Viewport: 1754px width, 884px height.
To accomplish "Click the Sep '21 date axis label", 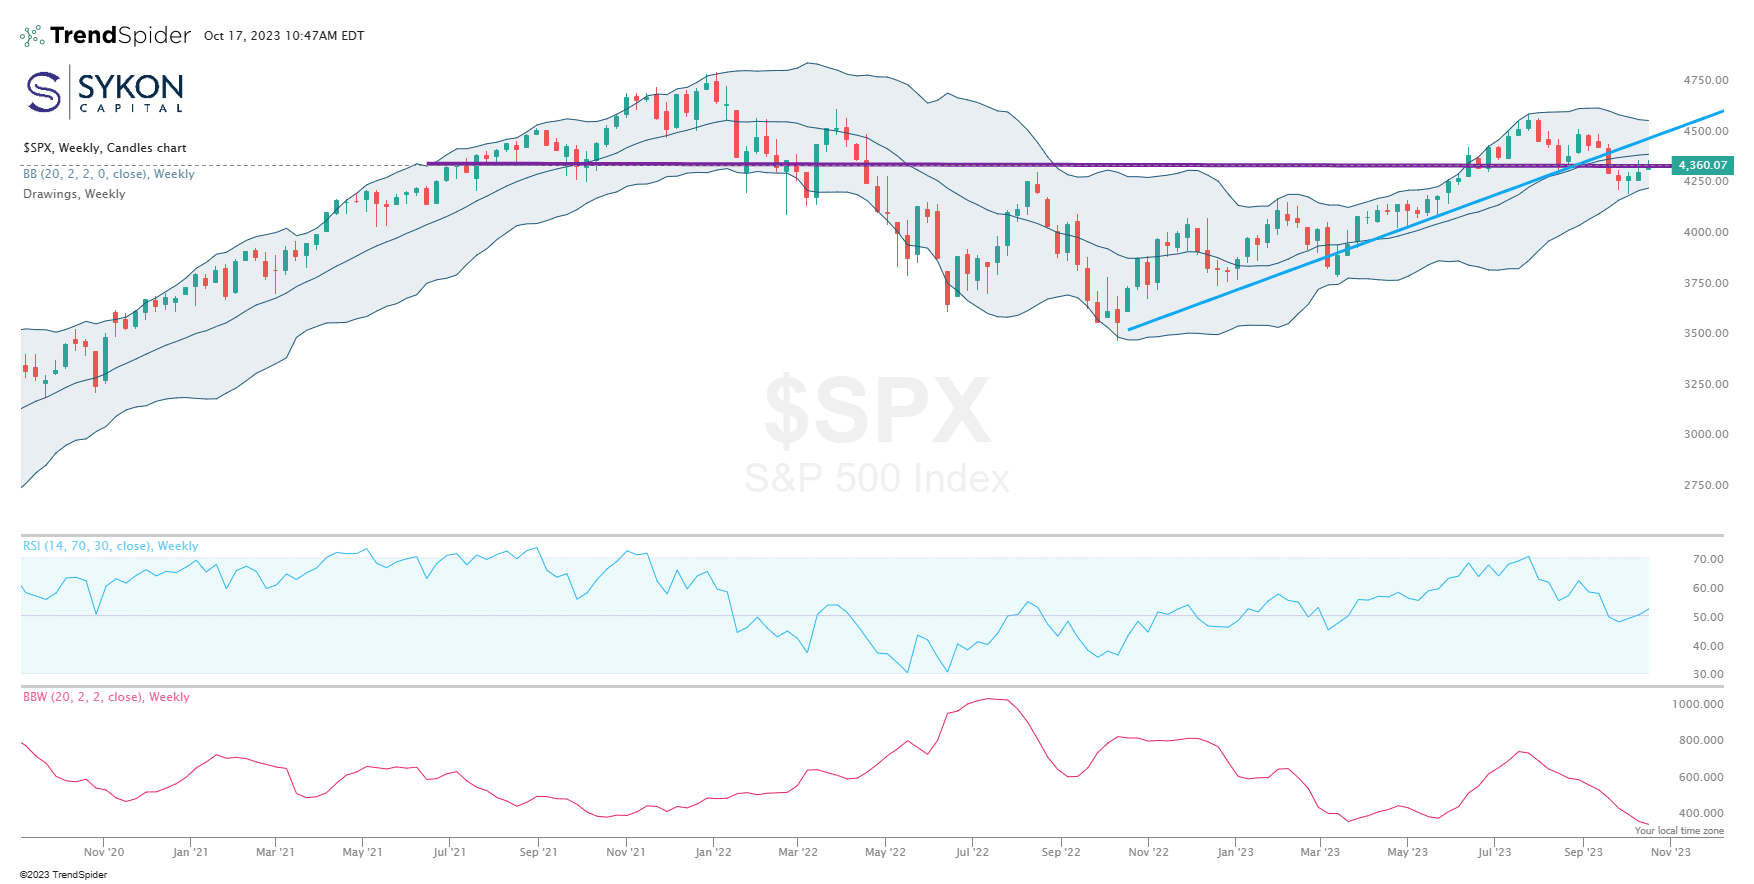I will pyautogui.click(x=538, y=852).
